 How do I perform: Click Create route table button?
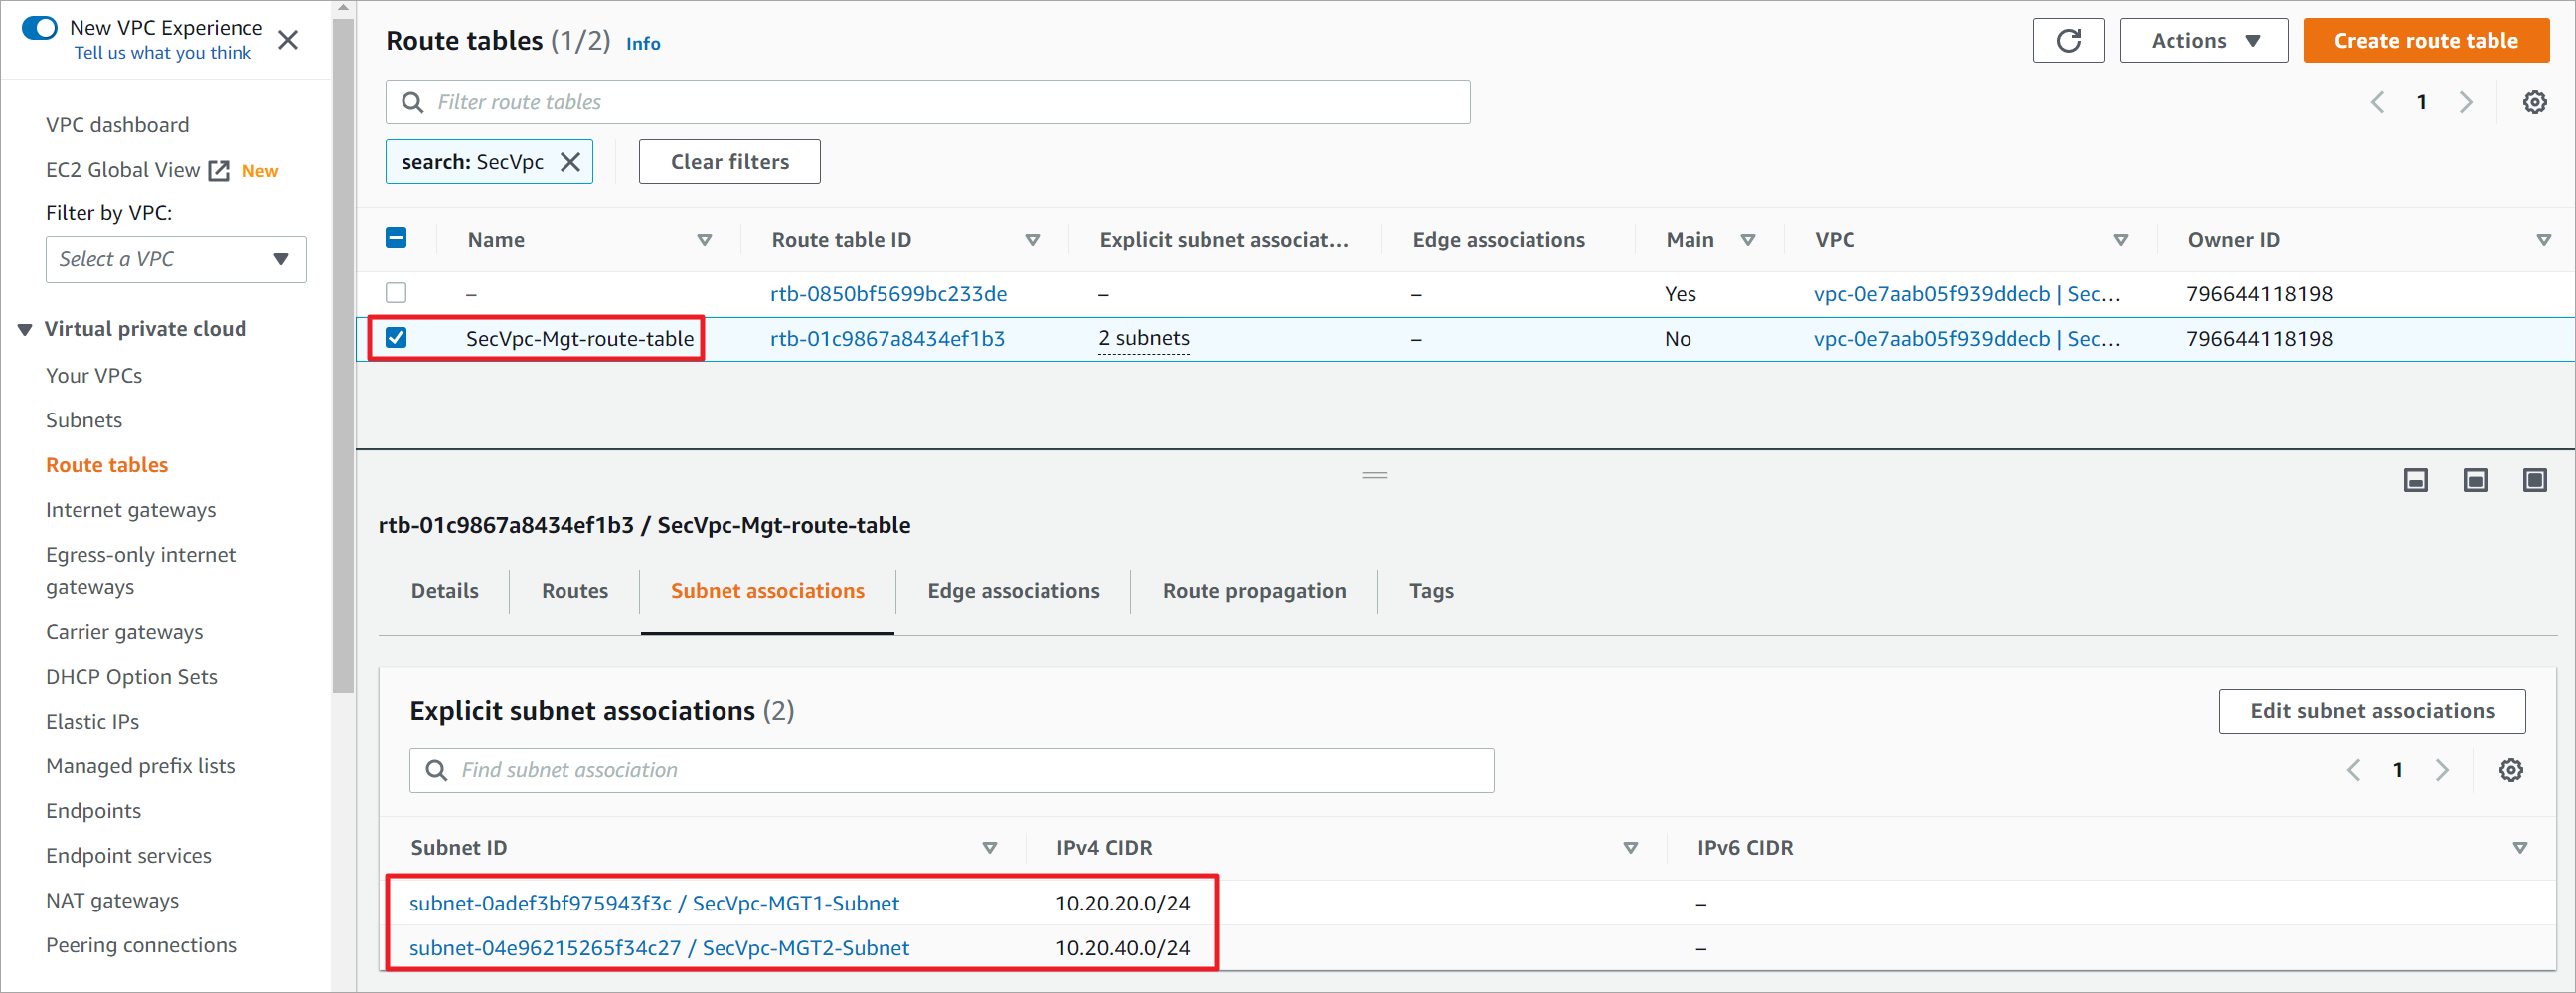point(2425,41)
